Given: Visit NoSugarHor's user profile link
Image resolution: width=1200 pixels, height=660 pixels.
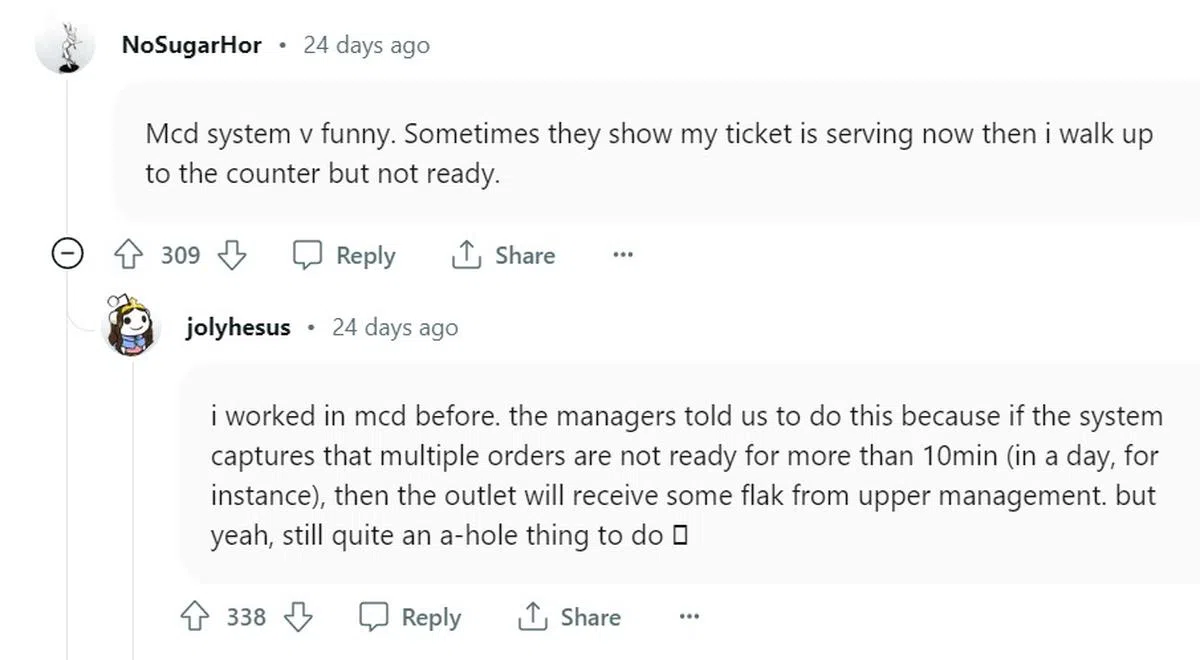Looking at the screenshot, I should 191,46.
